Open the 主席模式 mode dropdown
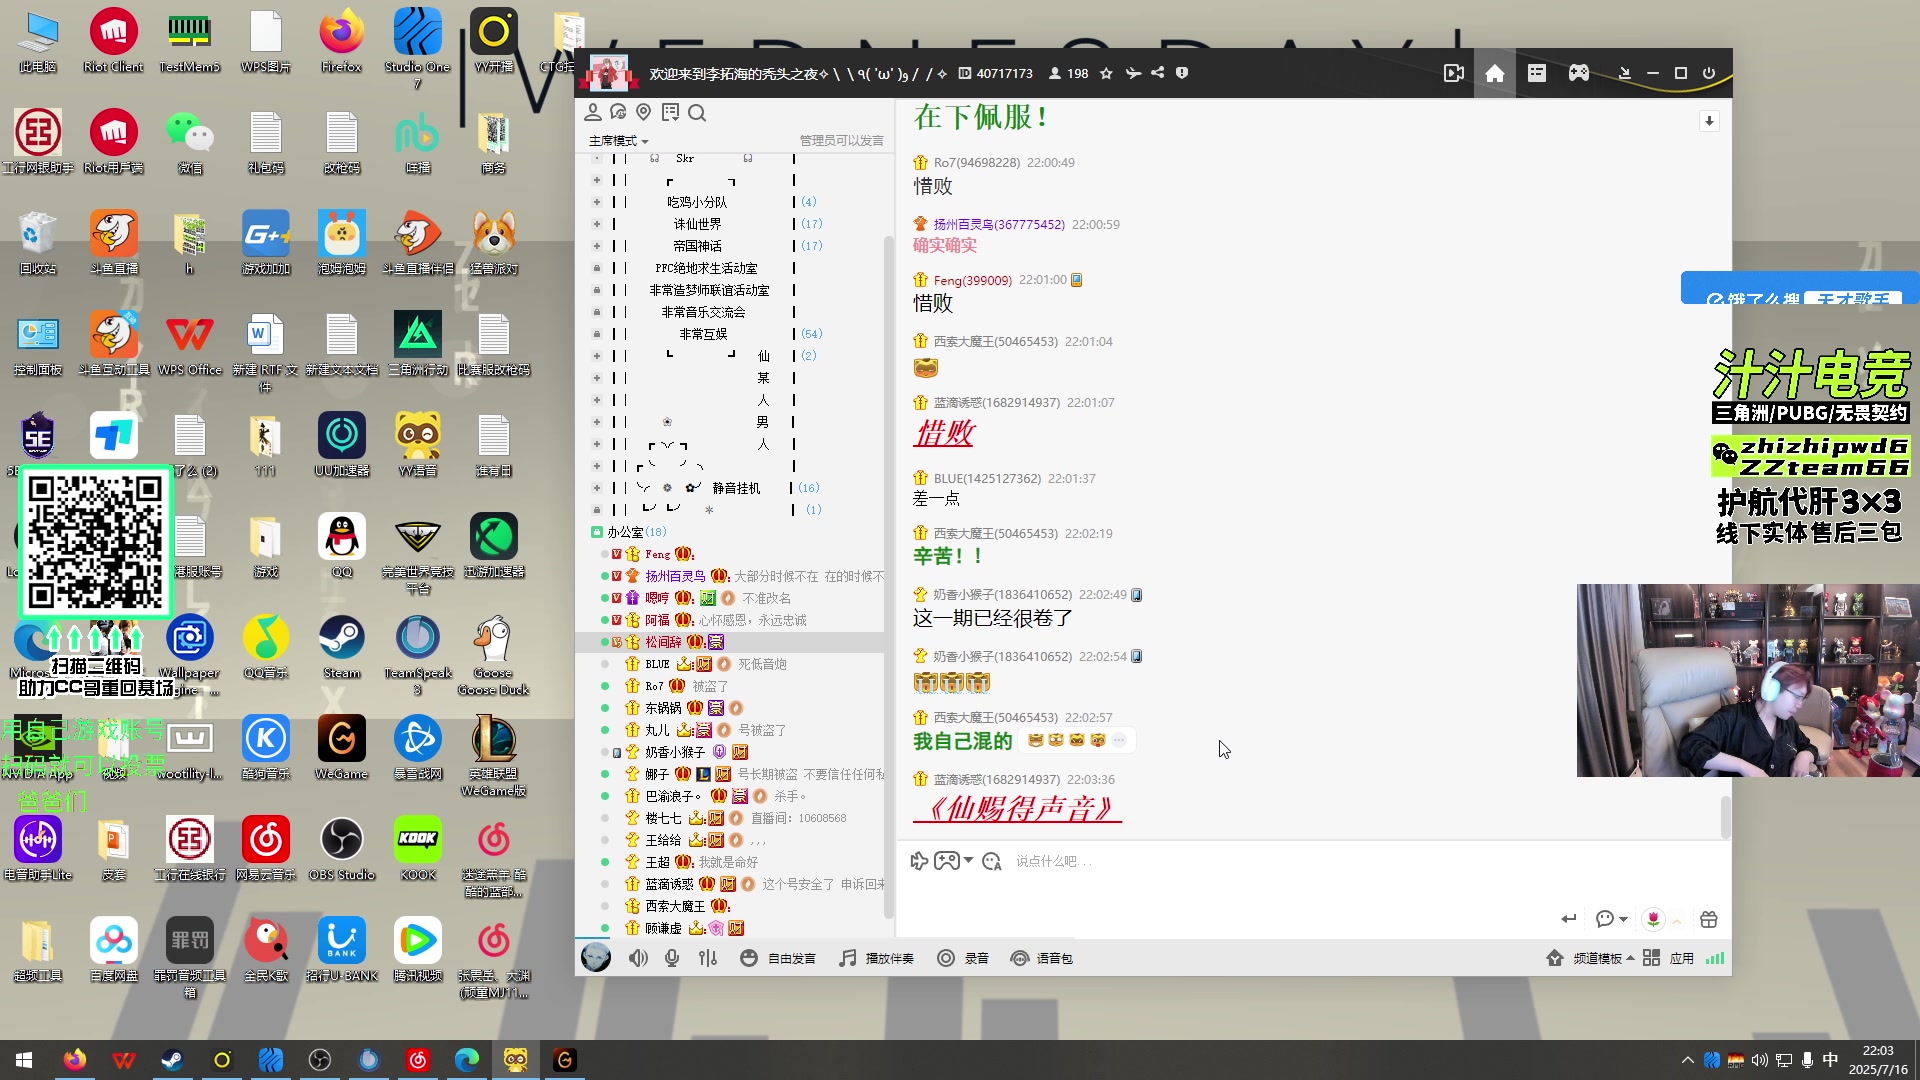Viewport: 1920px width, 1080px height. [619, 141]
